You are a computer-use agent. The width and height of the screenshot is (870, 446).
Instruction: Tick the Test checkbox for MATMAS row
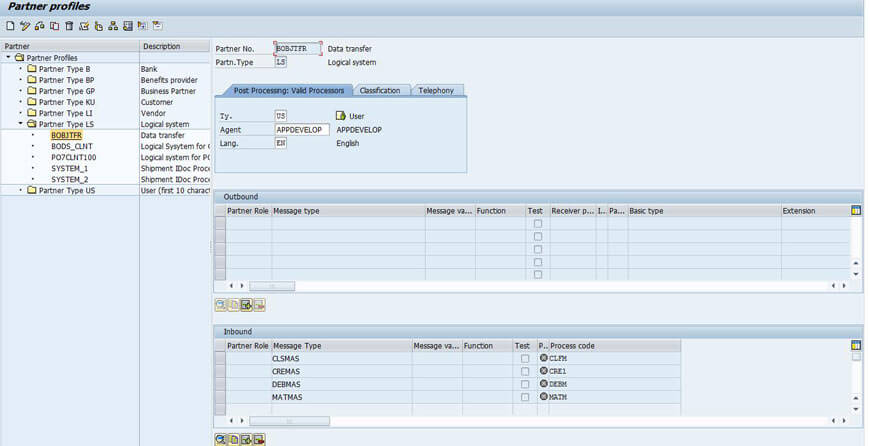525,397
